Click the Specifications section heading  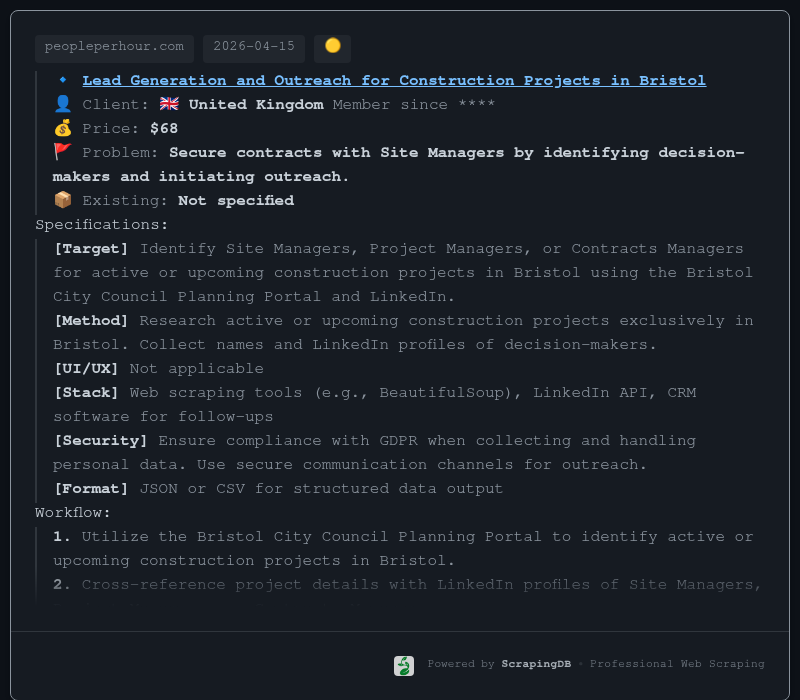(102, 224)
